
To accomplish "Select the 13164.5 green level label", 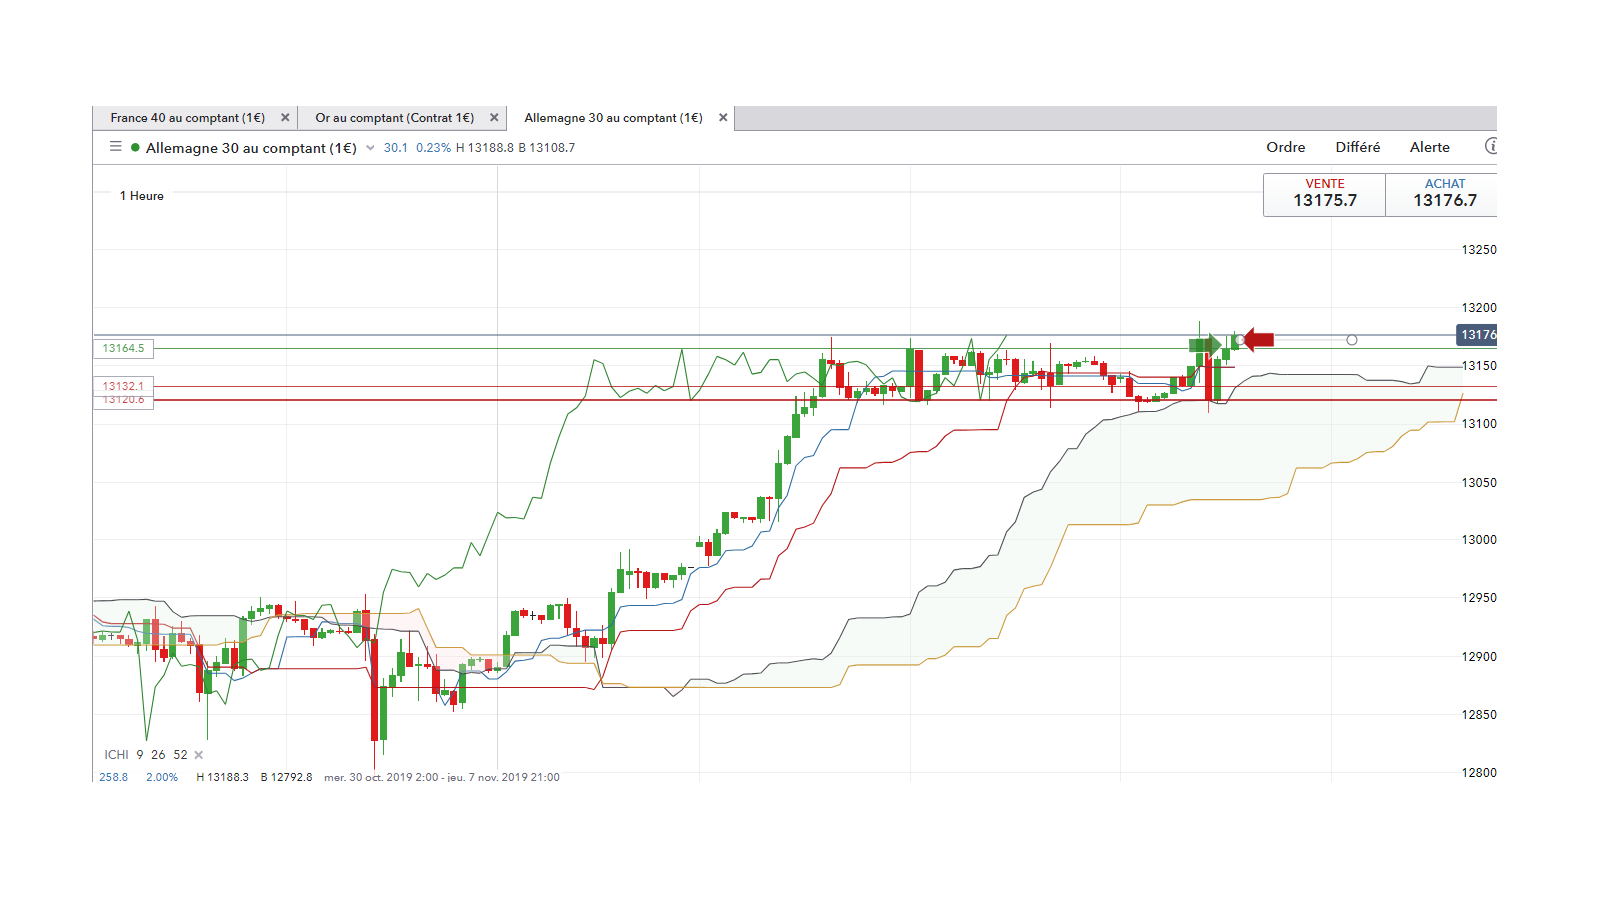I will (123, 348).
